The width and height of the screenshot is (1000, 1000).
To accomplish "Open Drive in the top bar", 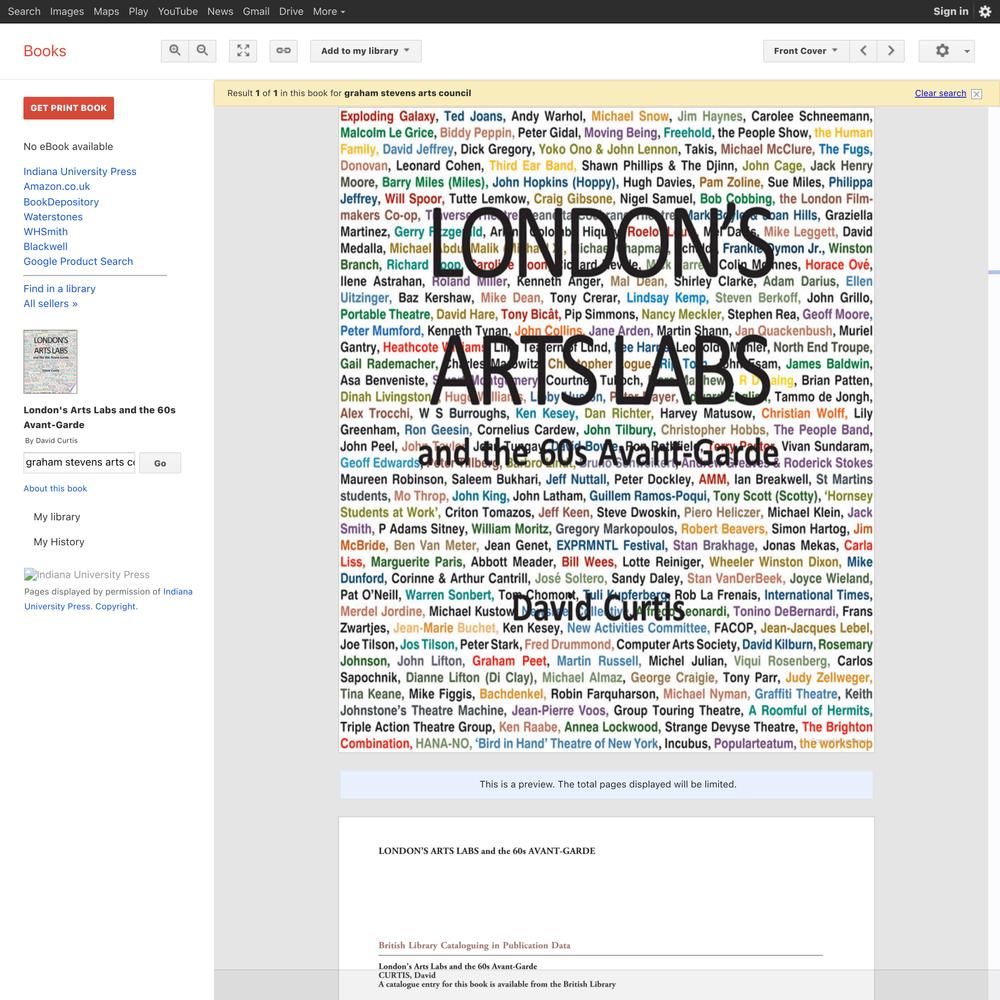I will point(291,11).
